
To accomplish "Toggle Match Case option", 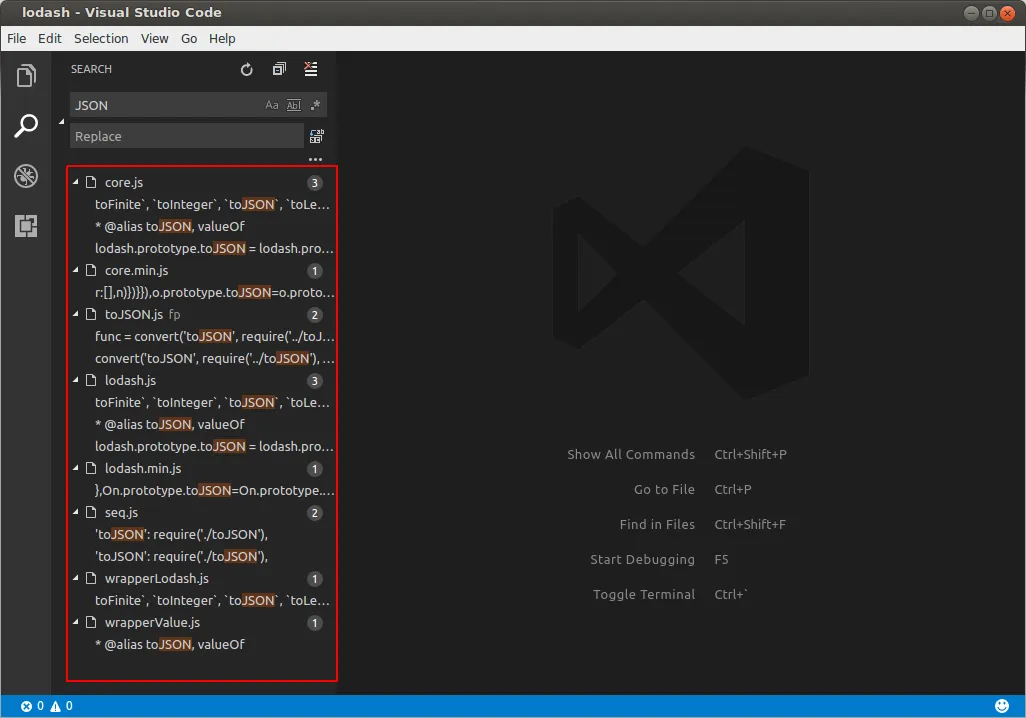I will [272, 105].
